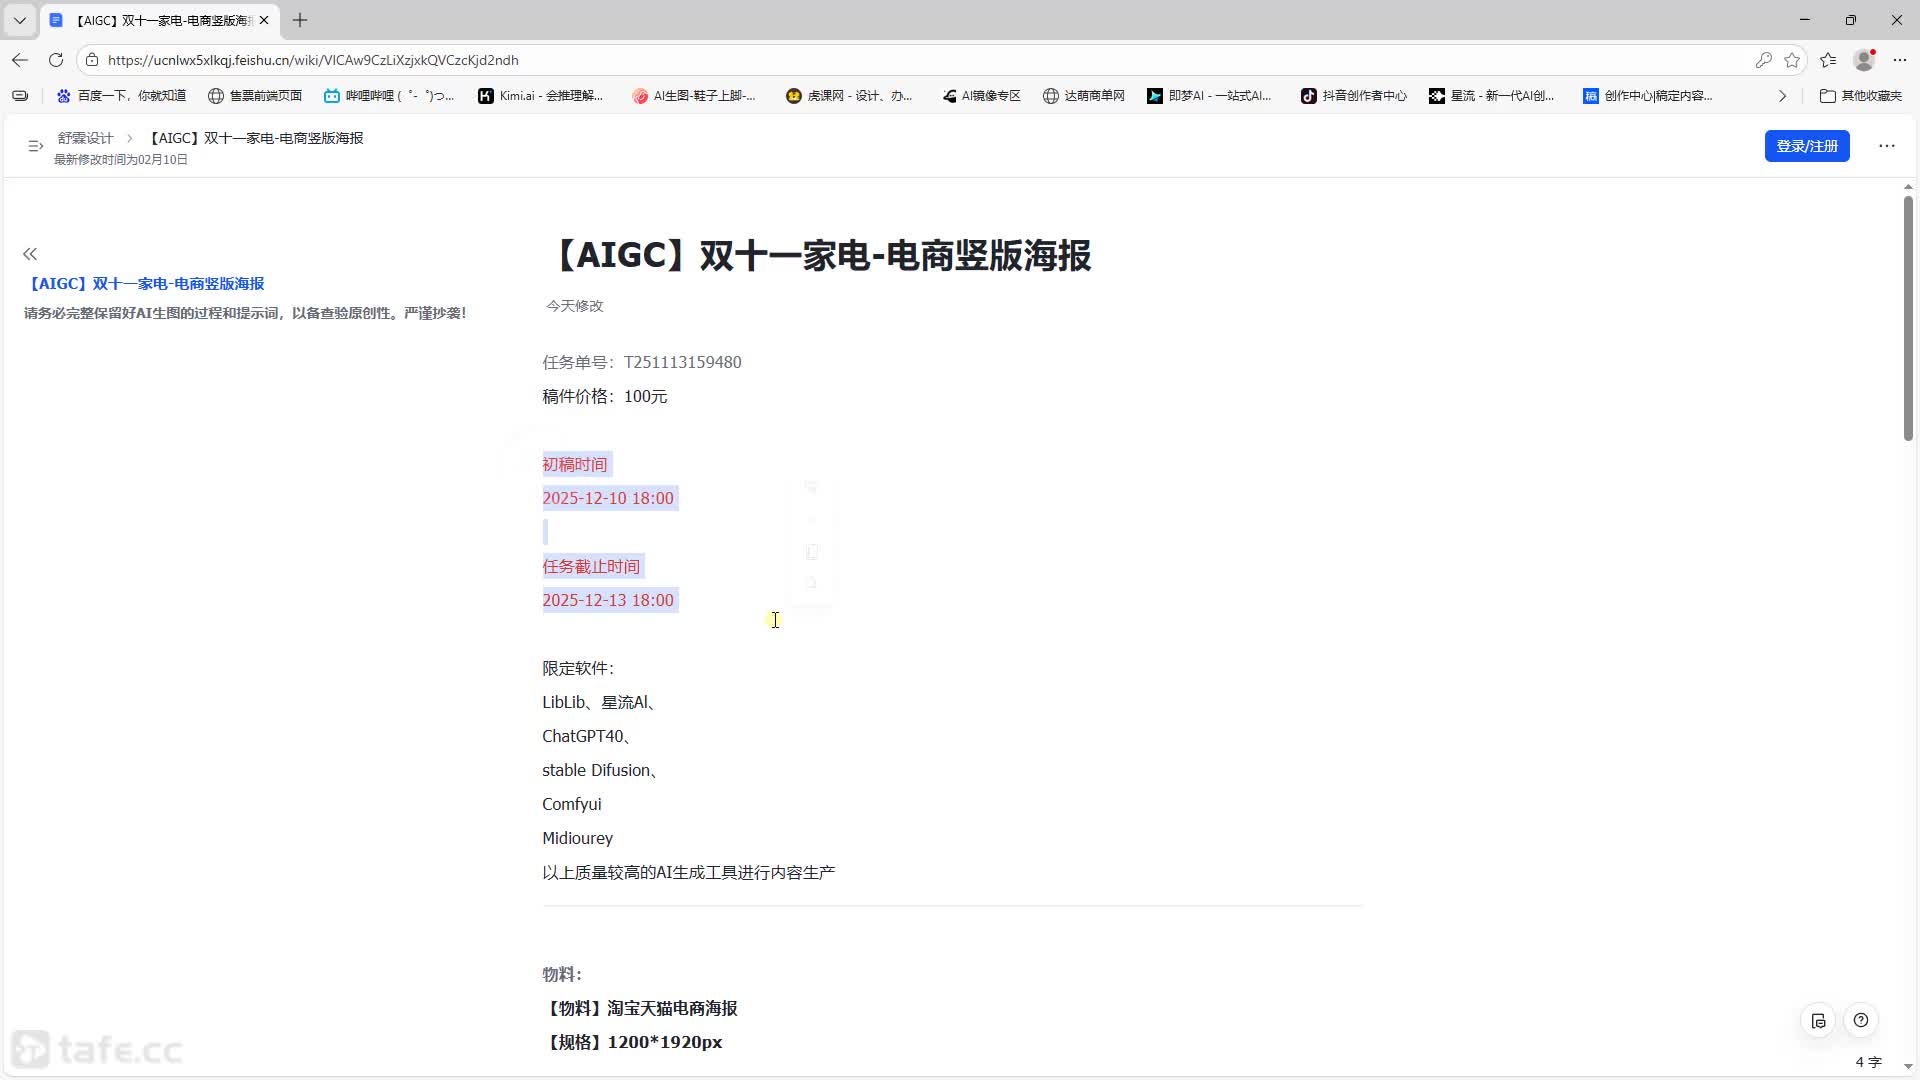Click the 登录/注册 button
The width and height of the screenshot is (1920, 1080).
pyautogui.click(x=1807, y=146)
